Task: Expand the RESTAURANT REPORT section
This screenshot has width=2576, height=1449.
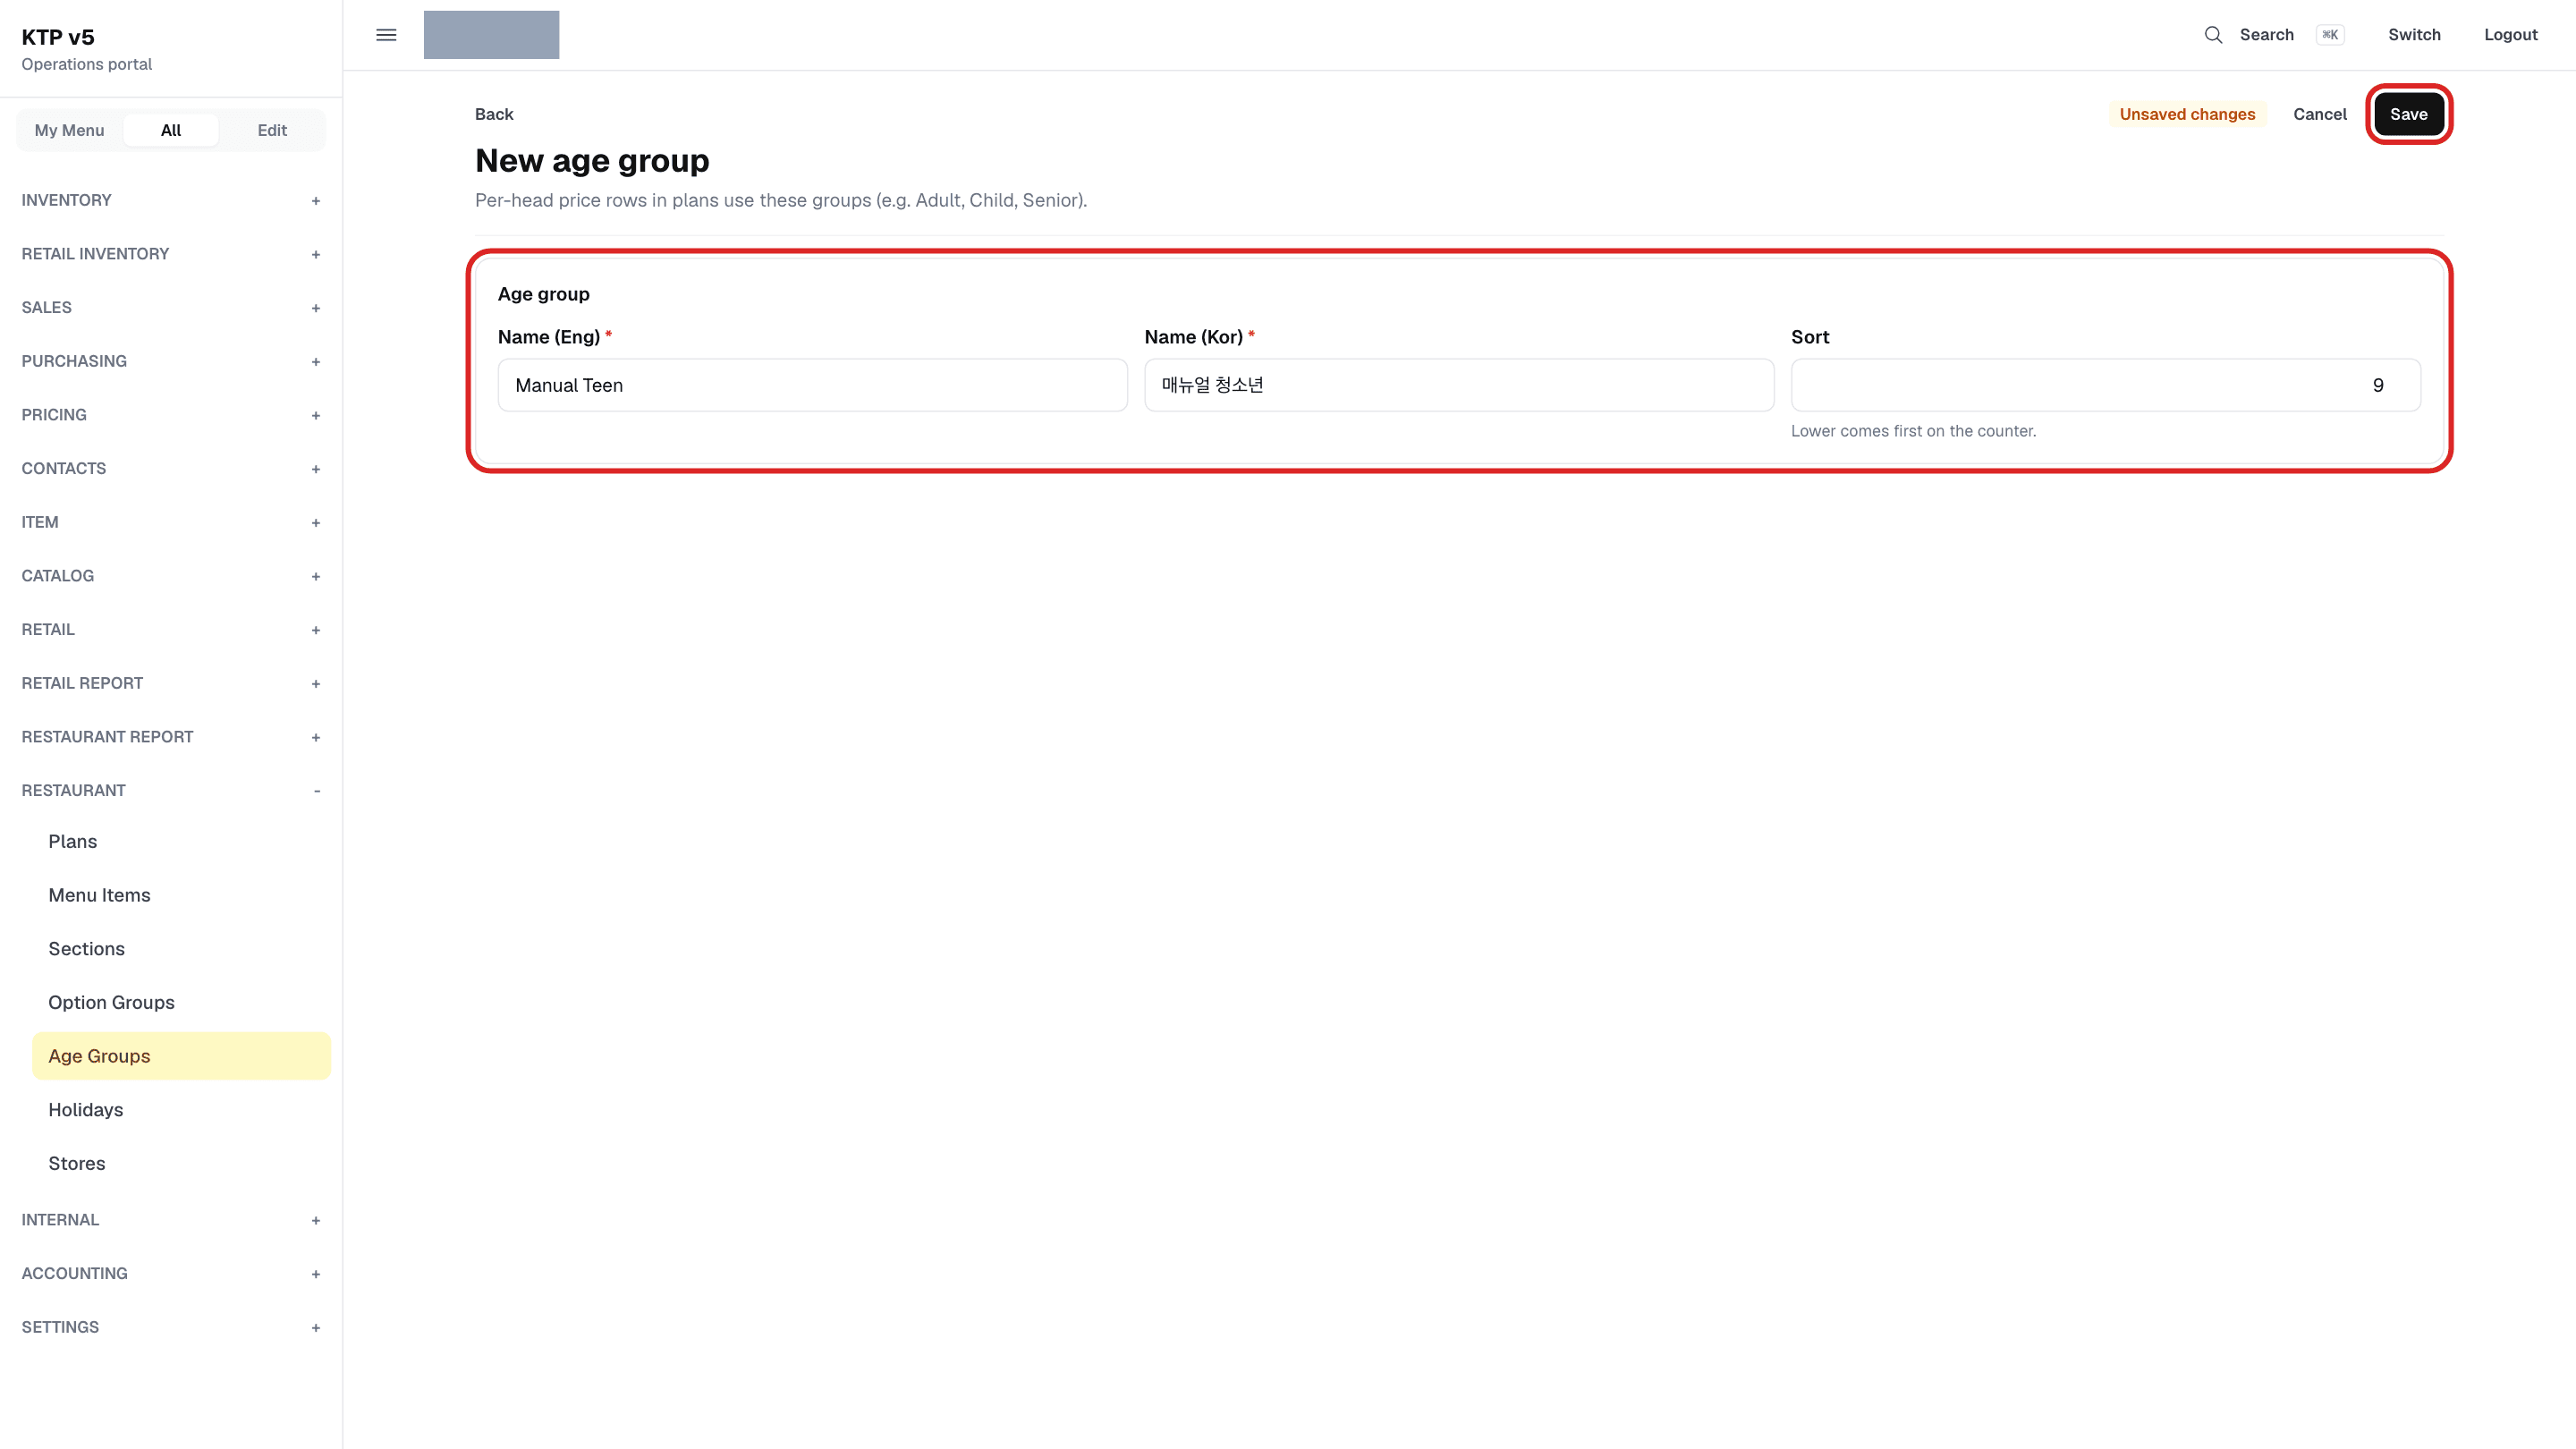Action: coord(171,737)
